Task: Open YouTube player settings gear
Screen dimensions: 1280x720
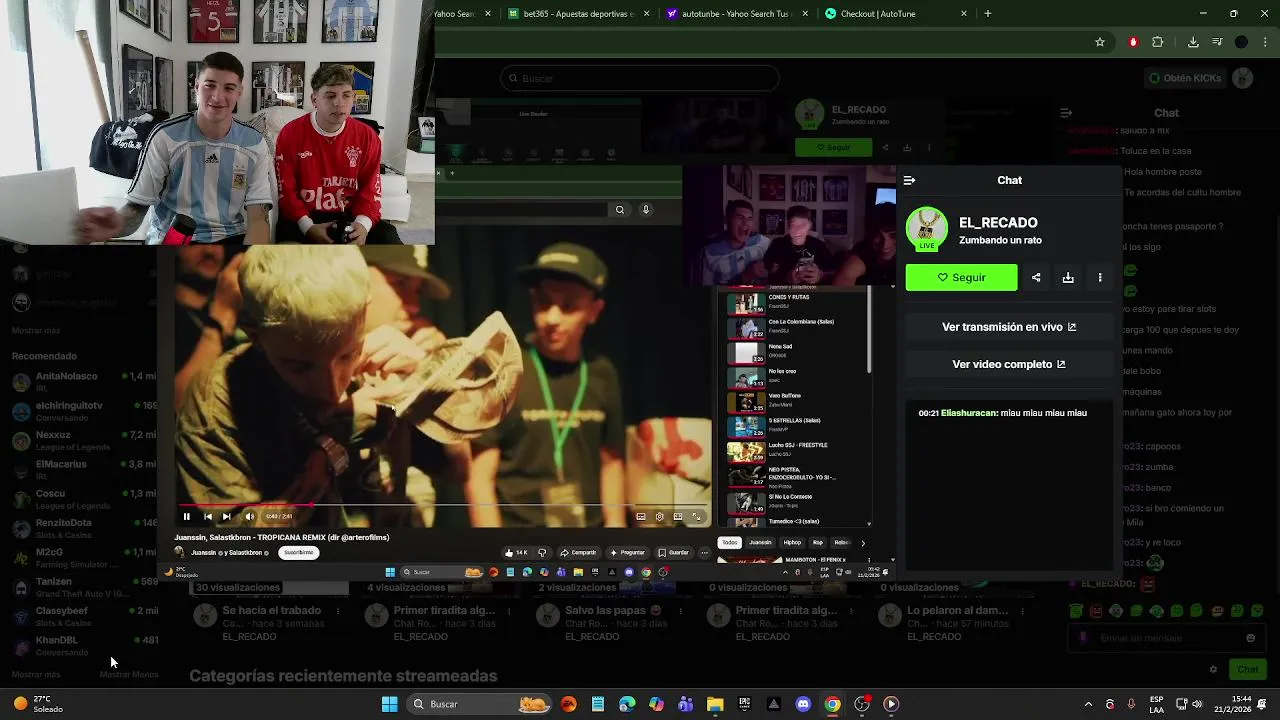Action: coord(659,517)
